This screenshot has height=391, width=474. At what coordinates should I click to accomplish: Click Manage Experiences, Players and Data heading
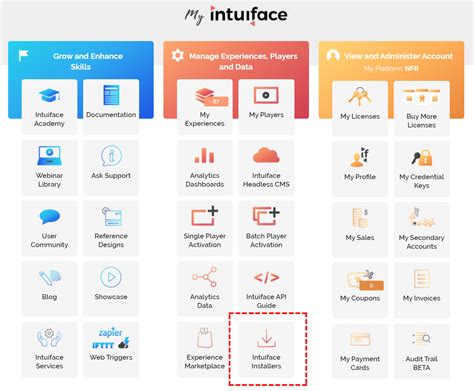pyautogui.click(x=243, y=61)
